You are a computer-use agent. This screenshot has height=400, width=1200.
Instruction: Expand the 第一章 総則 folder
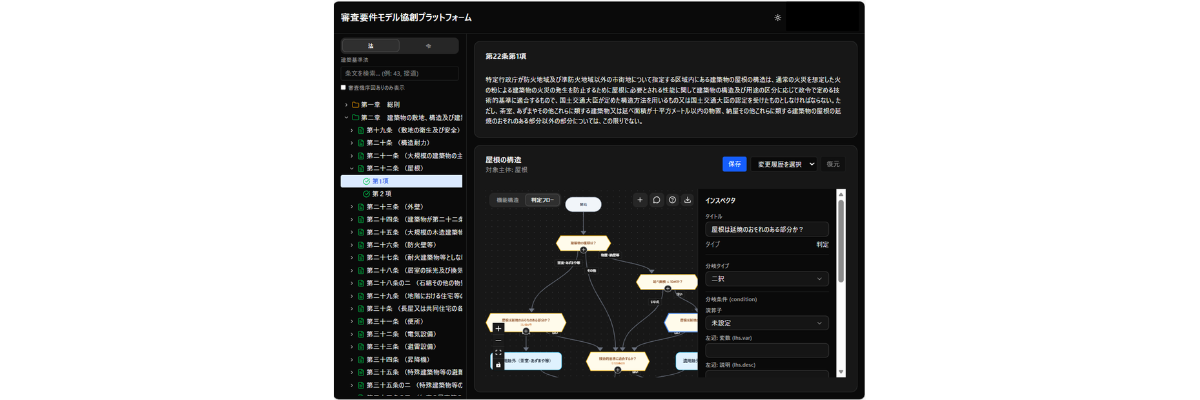[x=346, y=104]
